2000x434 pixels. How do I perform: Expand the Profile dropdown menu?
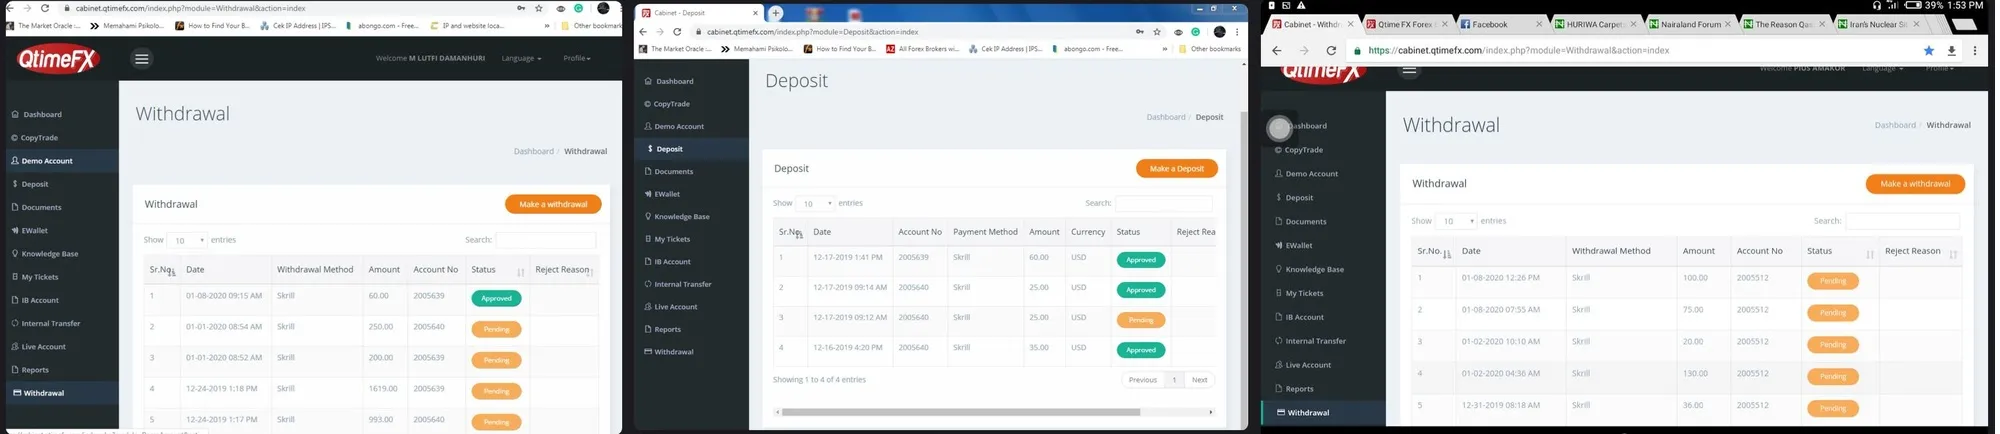(x=576, y=58)
